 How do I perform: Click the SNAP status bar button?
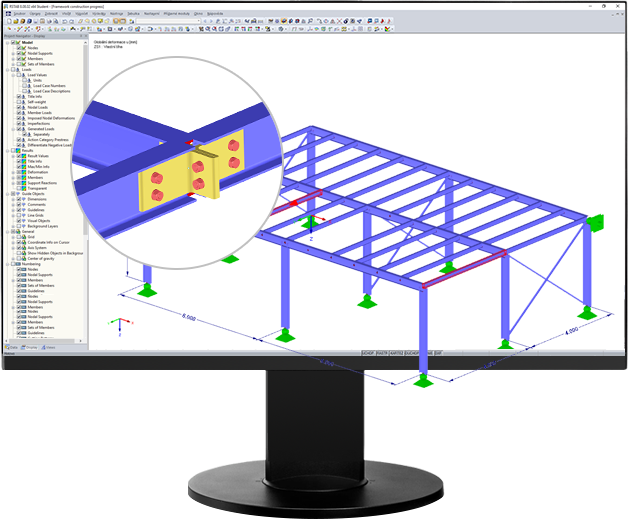[x=368, y=353]
